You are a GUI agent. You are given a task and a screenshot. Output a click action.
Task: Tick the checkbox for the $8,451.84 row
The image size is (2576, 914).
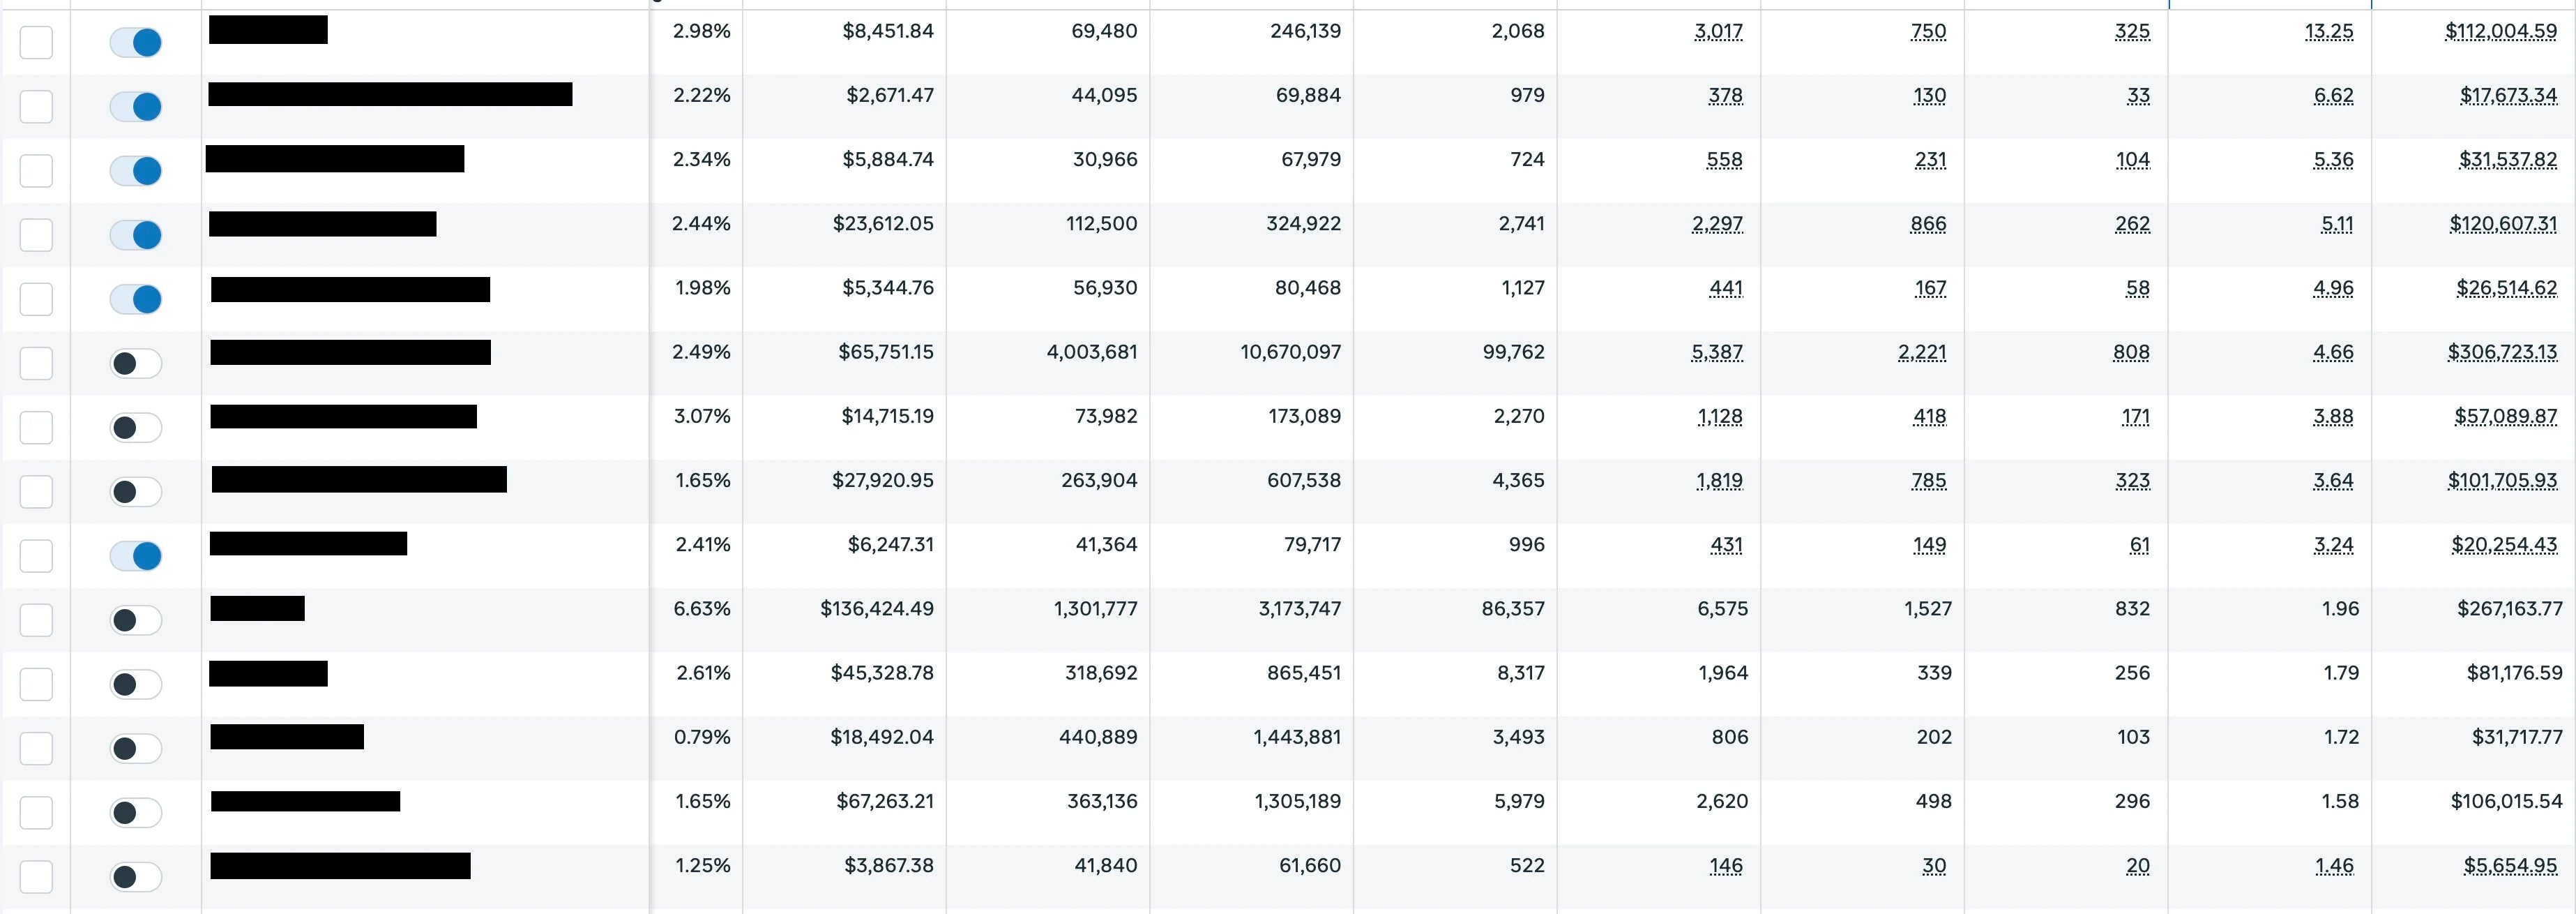pos(36,43)
